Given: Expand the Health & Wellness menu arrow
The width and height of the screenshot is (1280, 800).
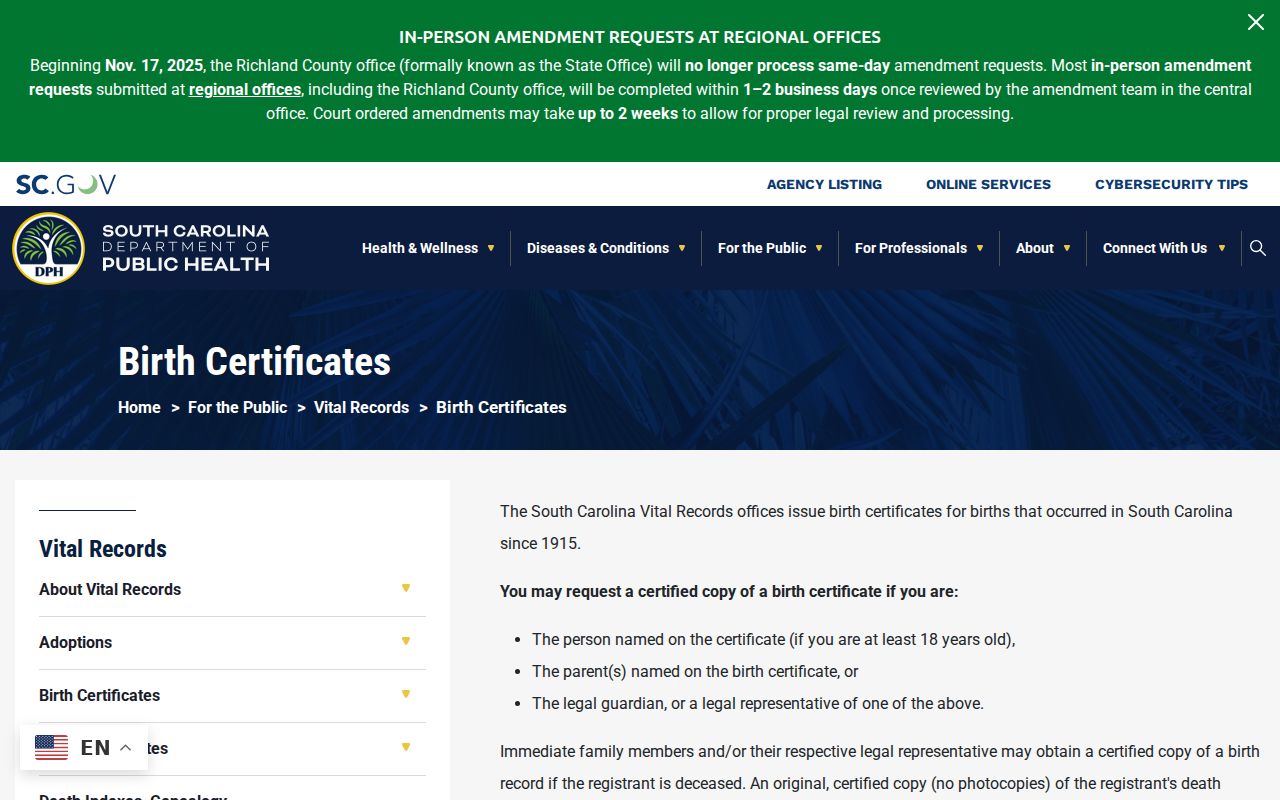Looking at the screenshot, I should pos(491,248).
